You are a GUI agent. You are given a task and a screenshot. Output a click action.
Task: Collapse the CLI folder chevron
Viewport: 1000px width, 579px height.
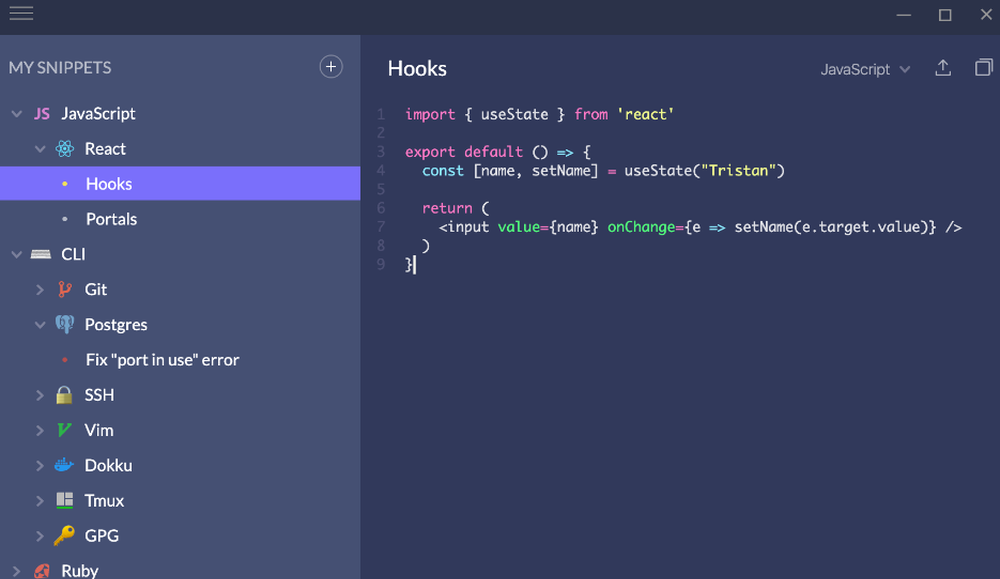pyautogui.click(x=17, y=254)
